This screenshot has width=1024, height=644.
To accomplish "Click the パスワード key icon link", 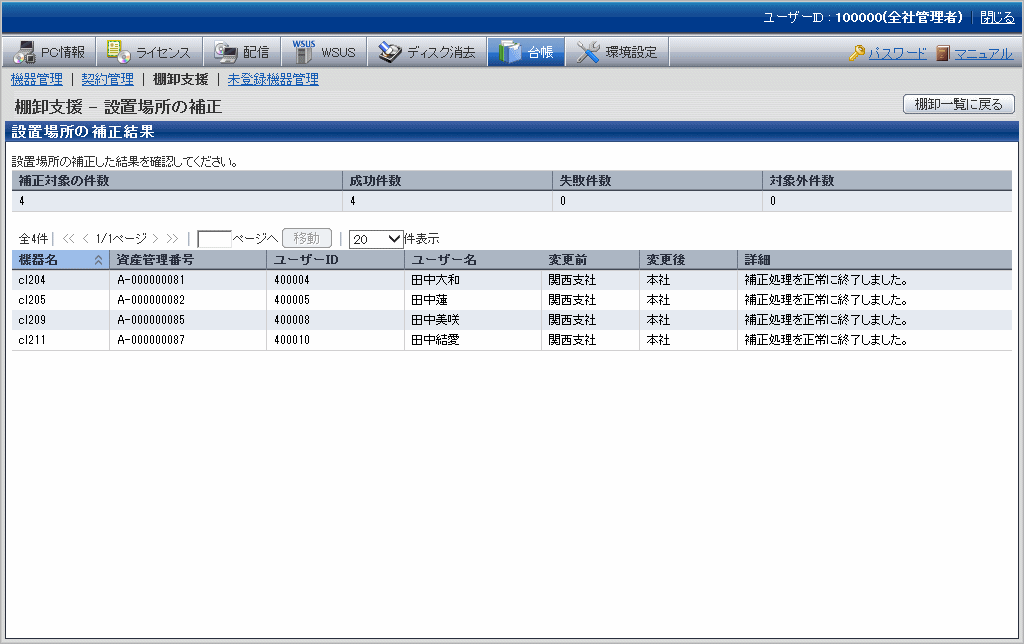I will 857,53.
